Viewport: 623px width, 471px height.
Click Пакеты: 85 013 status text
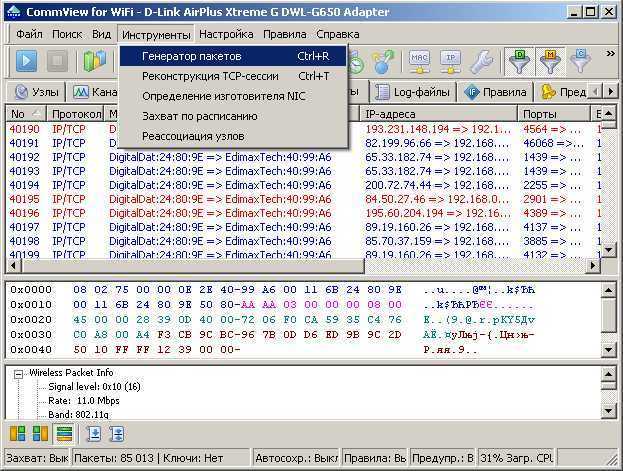pyautogui.click(x=114, y=458)
